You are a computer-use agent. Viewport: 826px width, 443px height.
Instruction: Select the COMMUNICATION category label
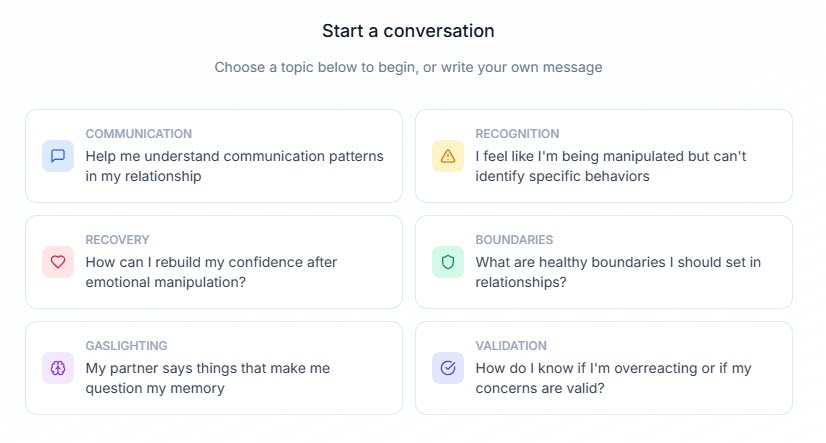(x=139, y=134)
